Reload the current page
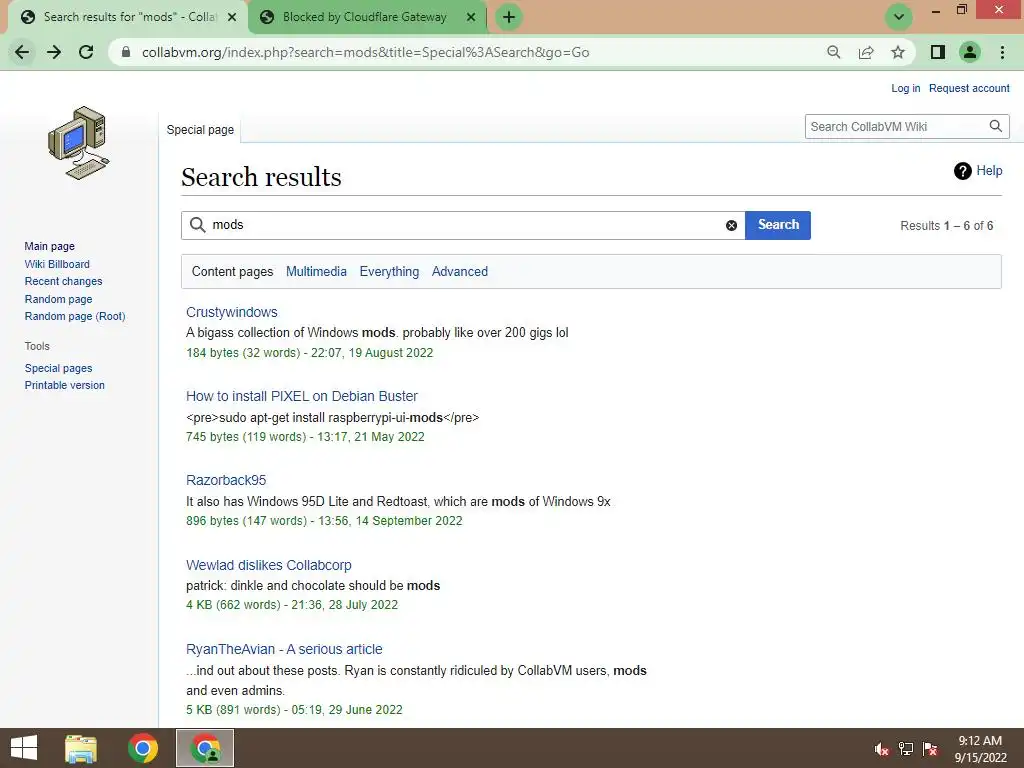Image resolution: width=1024 pixels, height=768 pixels. click(86, 52)
